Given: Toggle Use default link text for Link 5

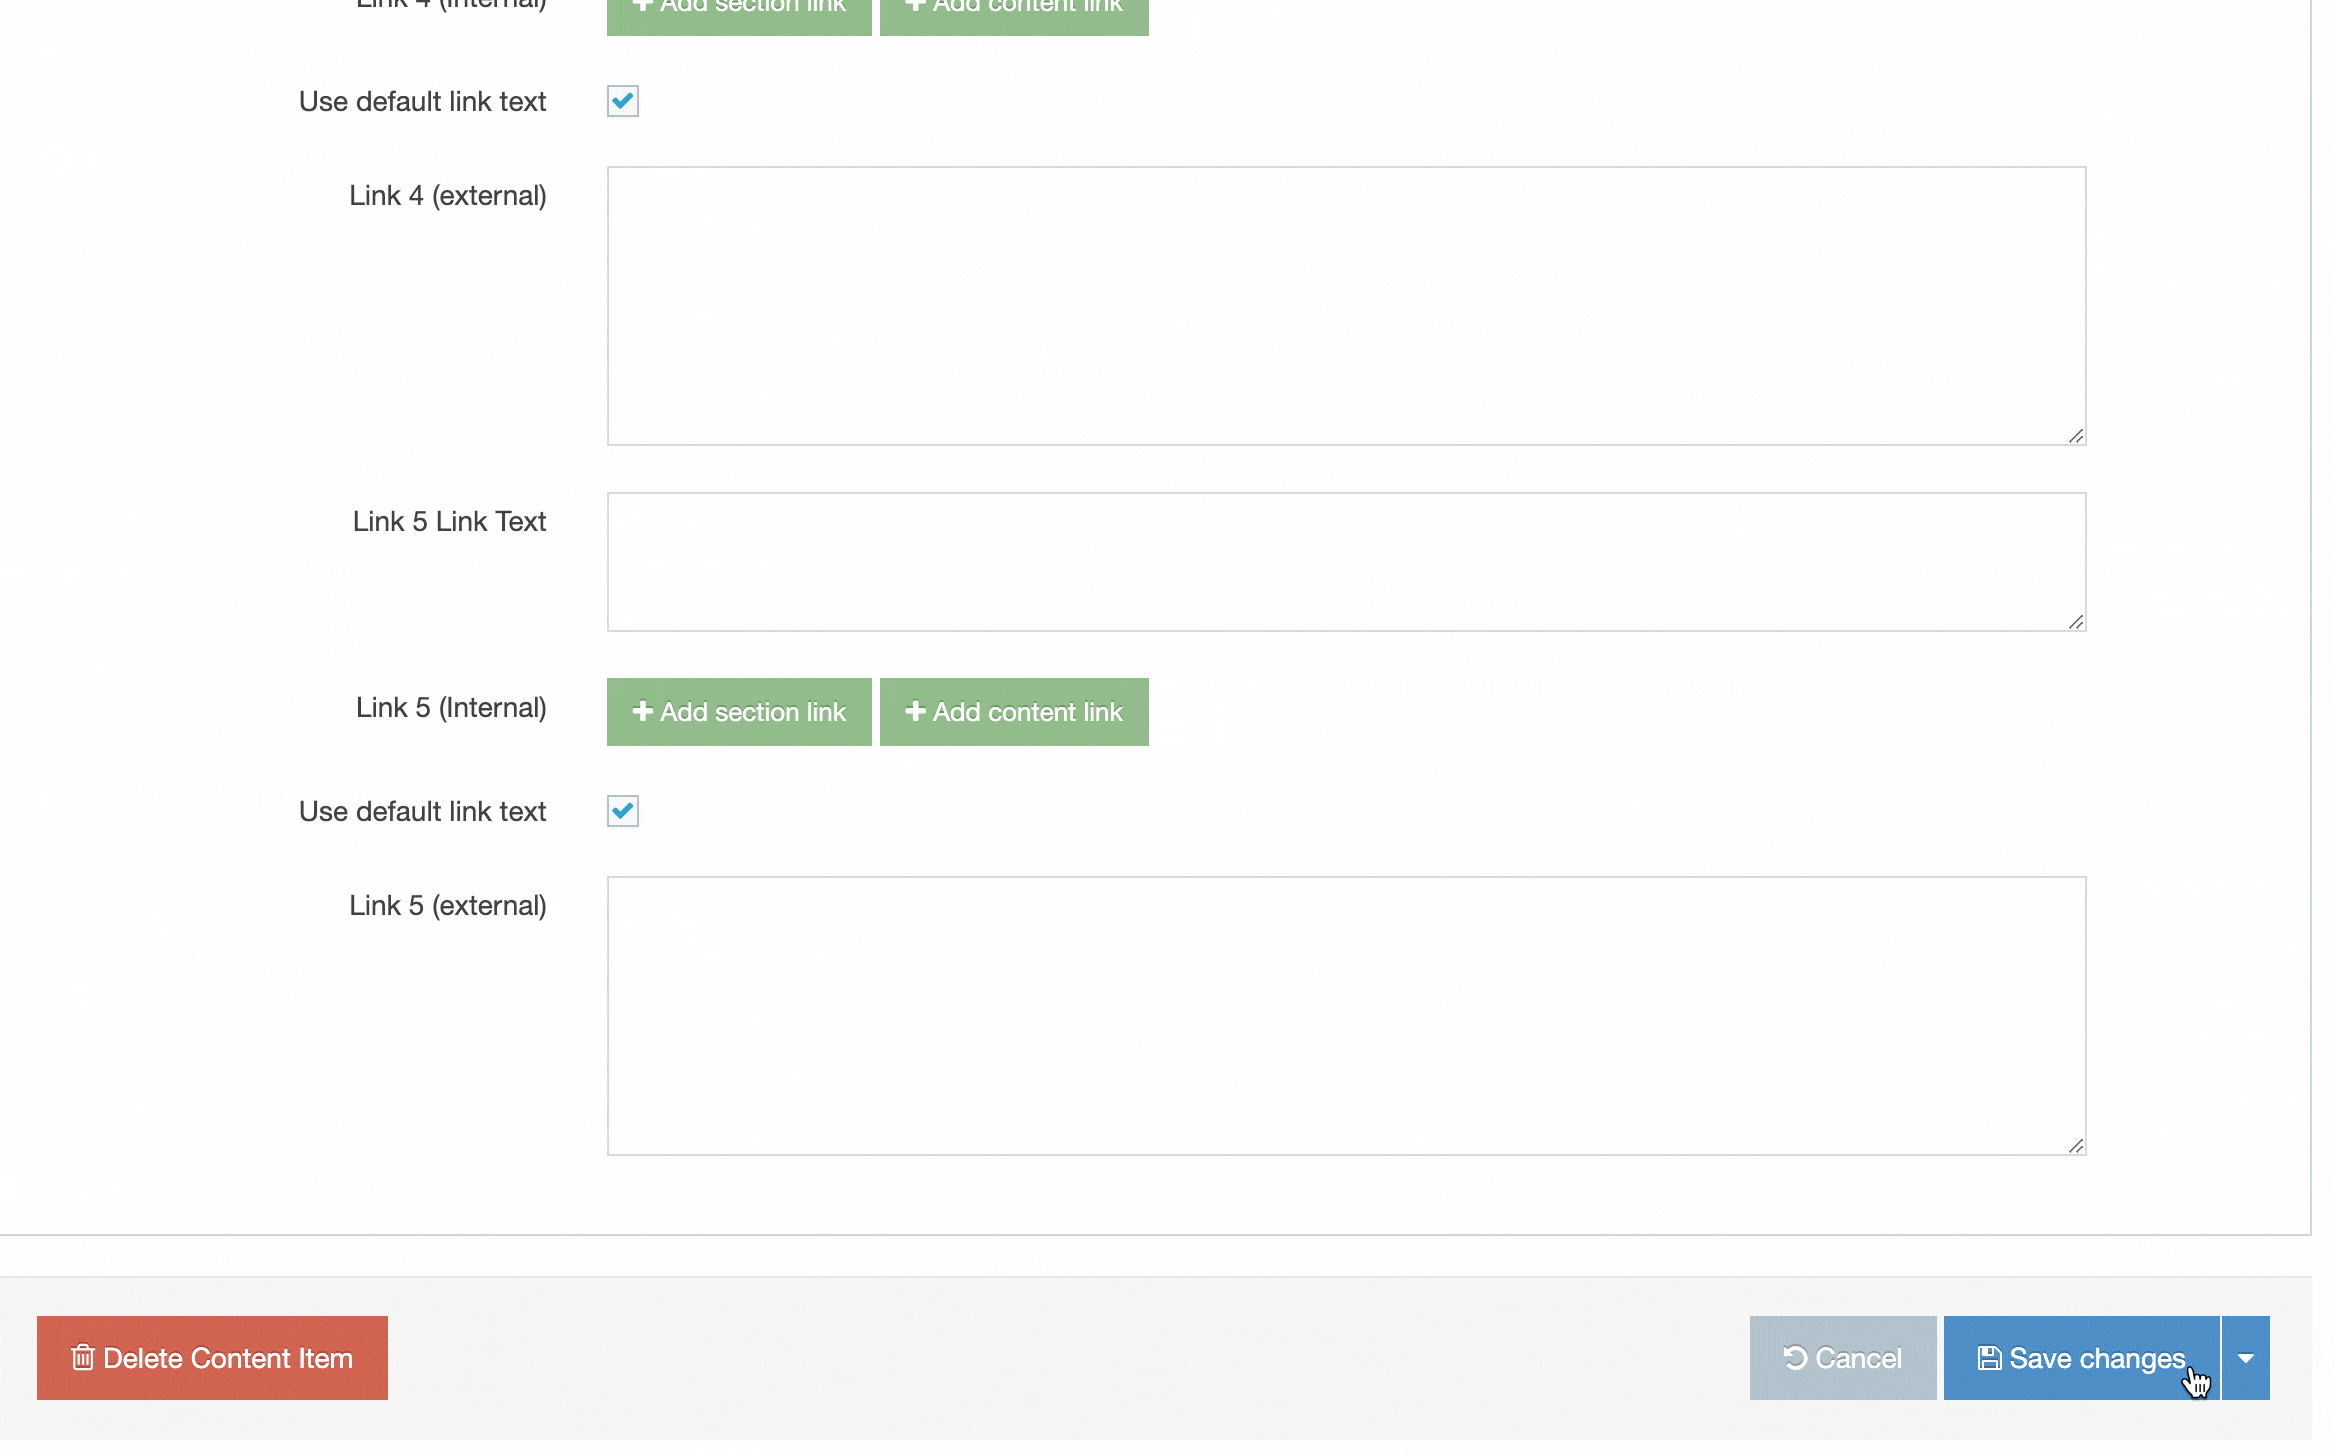Looking at the screenshot, I should (622, 811).
